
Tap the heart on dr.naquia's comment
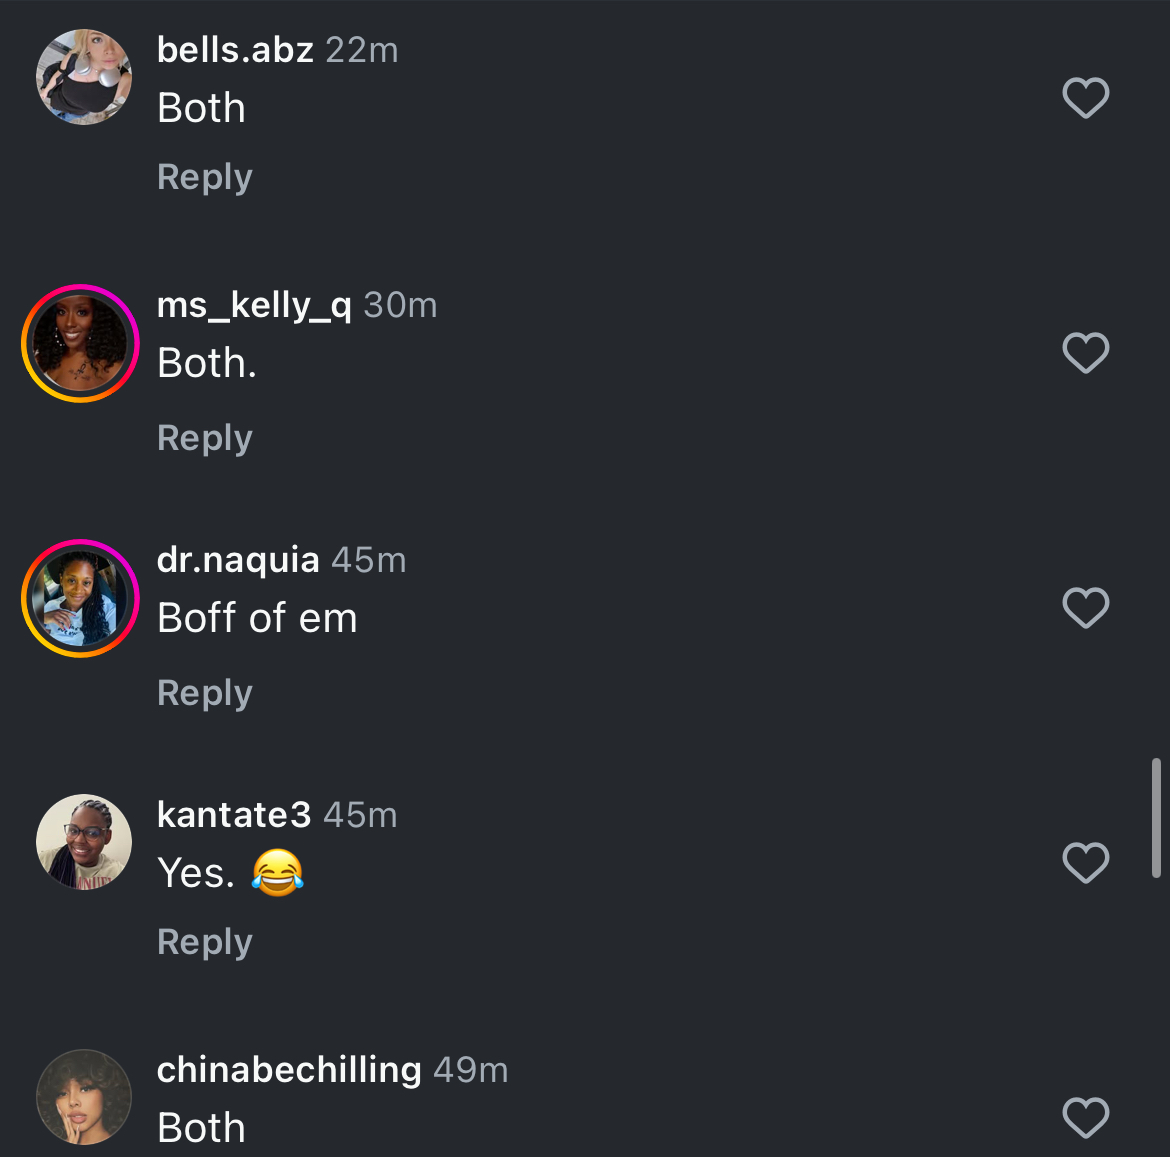pyautogui.click(x=1085, y=608)
